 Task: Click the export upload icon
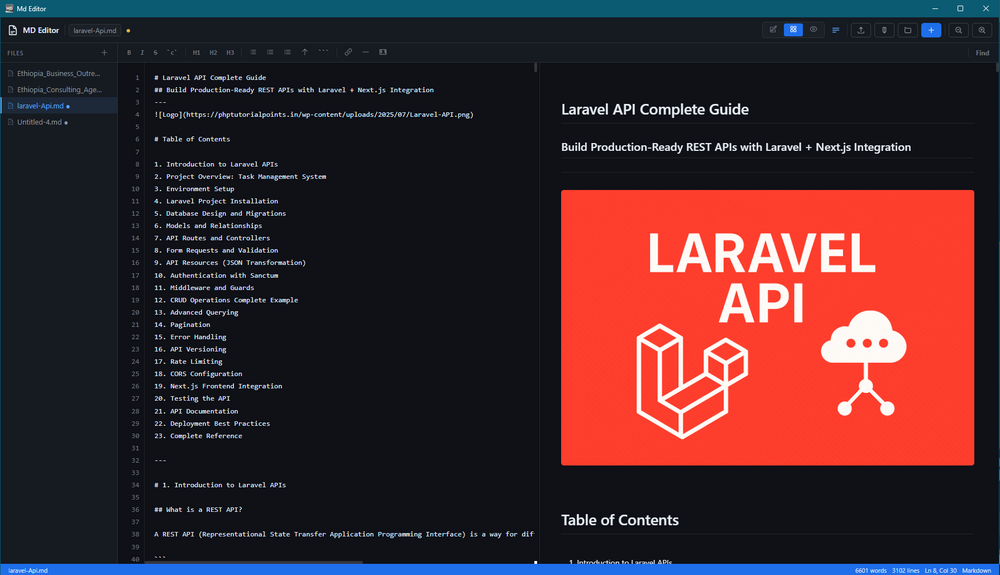861,30
